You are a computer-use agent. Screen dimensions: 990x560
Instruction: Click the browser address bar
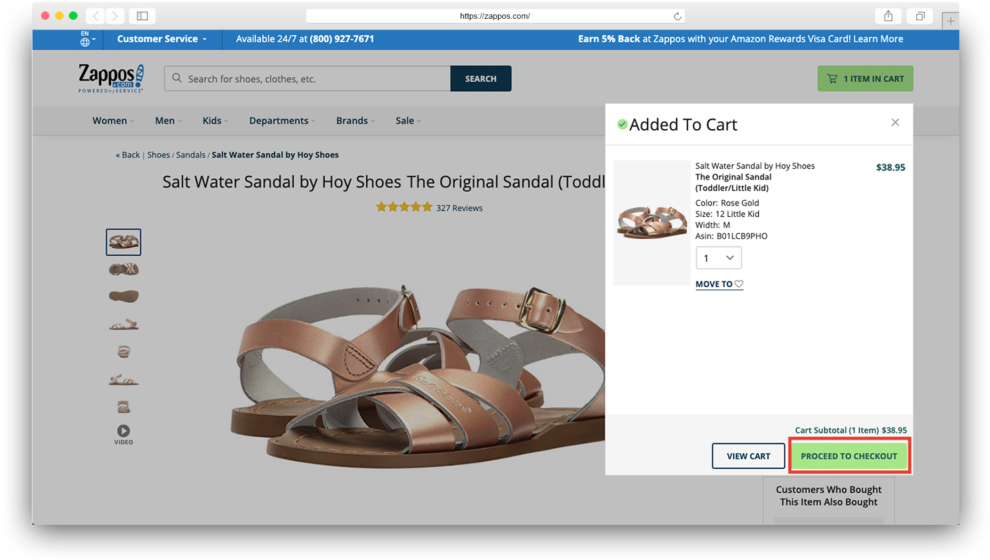tap(495, 16)
